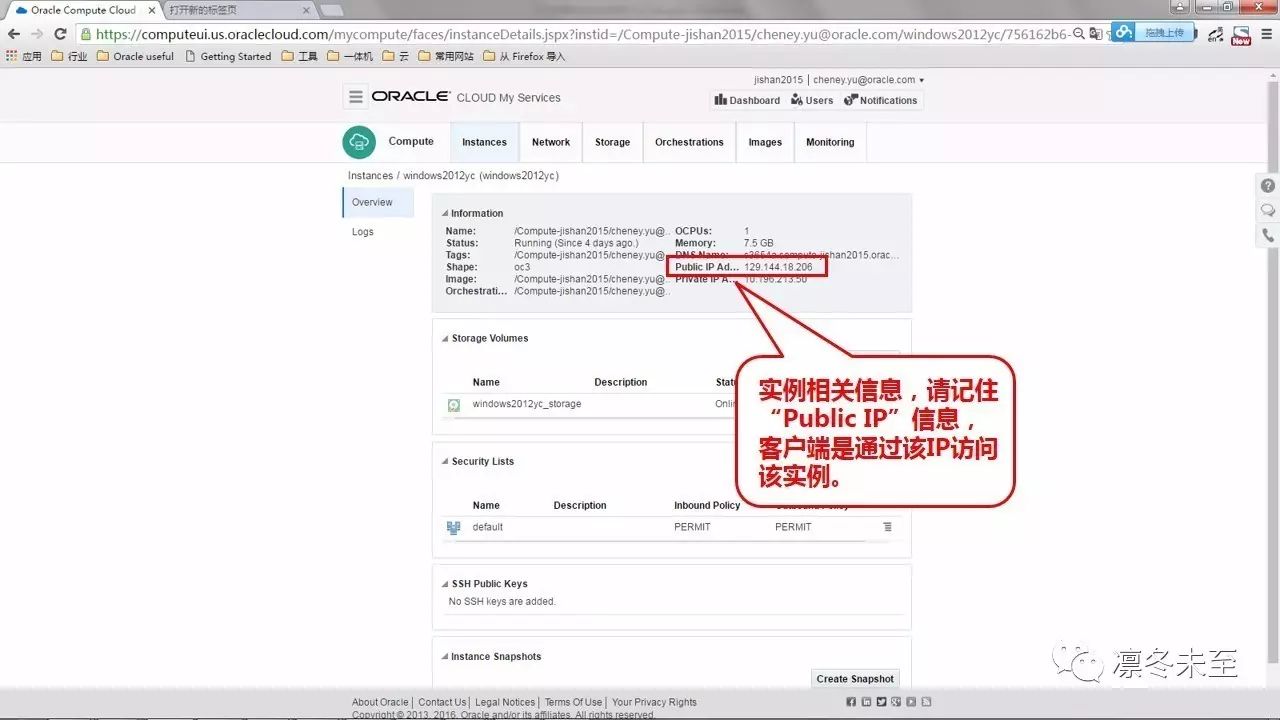Switch to the Orchestrations tab
The height and width of the screenshot is (720, 1280).
689,142
